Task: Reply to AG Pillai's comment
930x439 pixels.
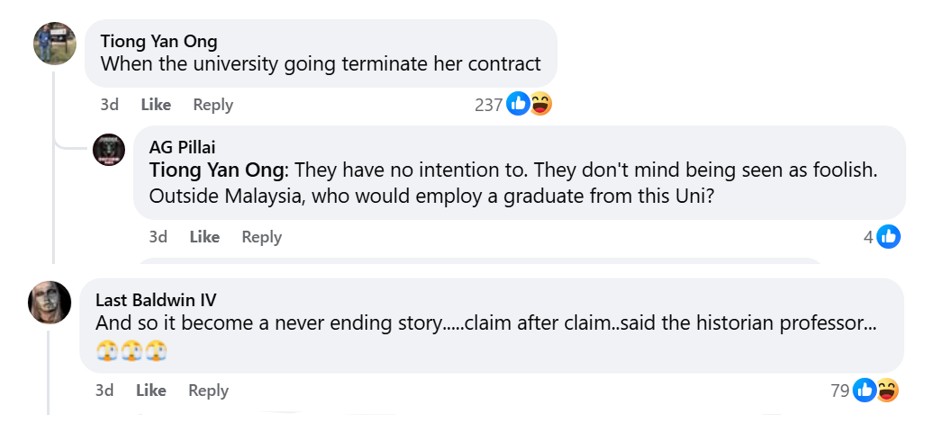Action: click(x=261, y=237)
